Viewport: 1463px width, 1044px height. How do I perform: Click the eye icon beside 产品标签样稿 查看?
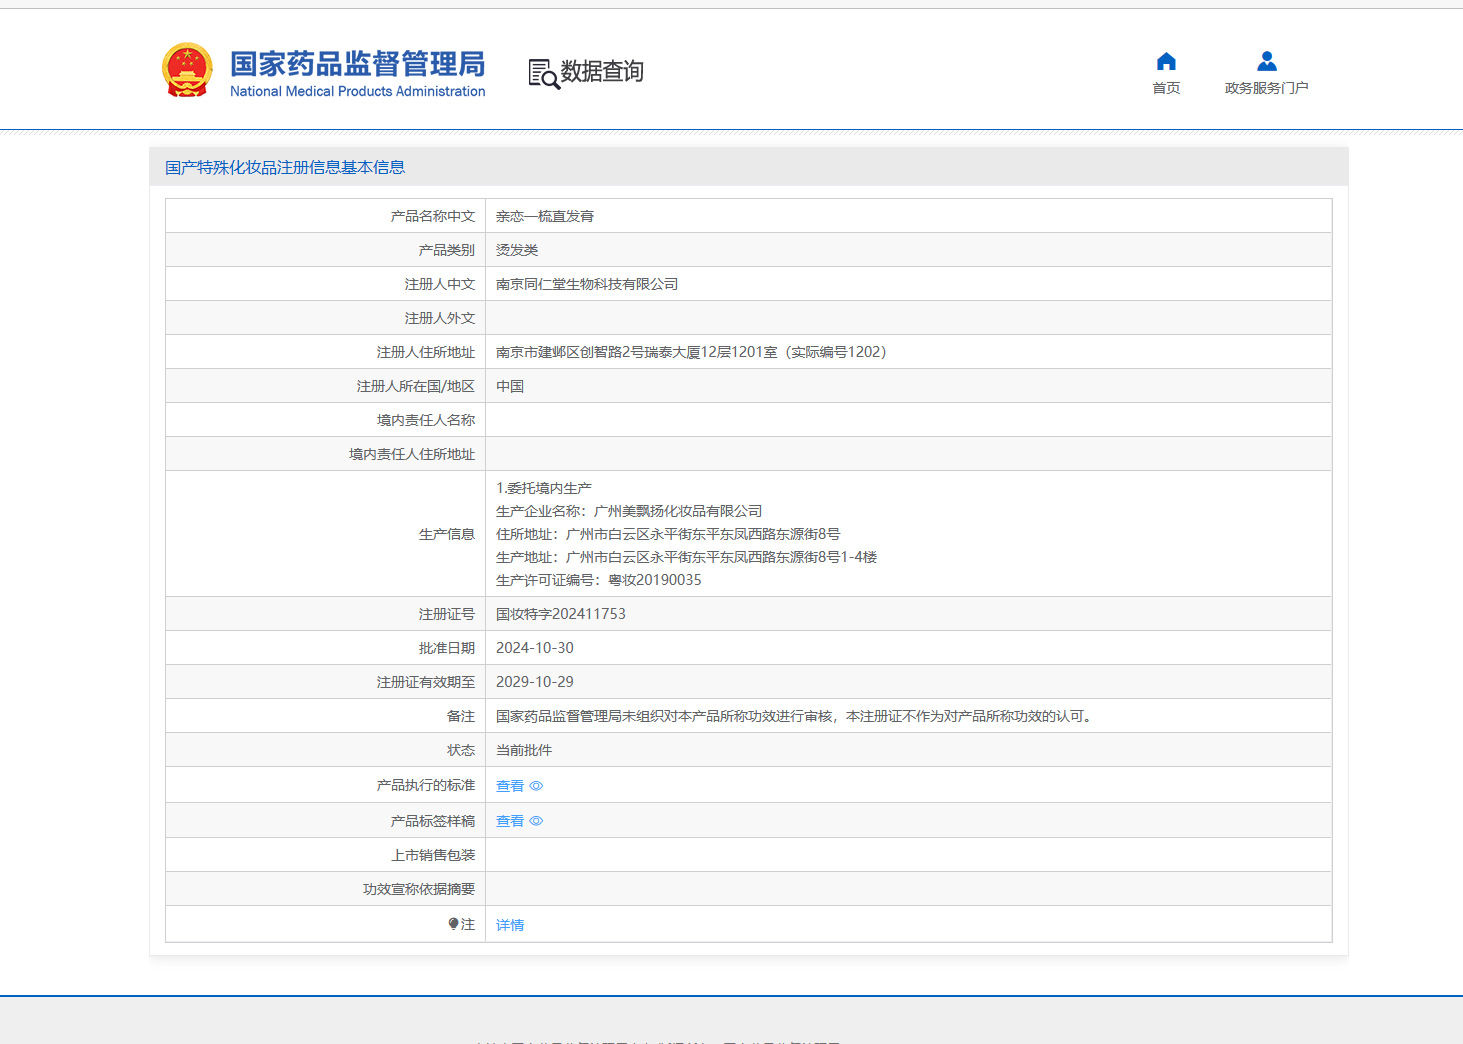pyautogui.click(x=536, y=821)
